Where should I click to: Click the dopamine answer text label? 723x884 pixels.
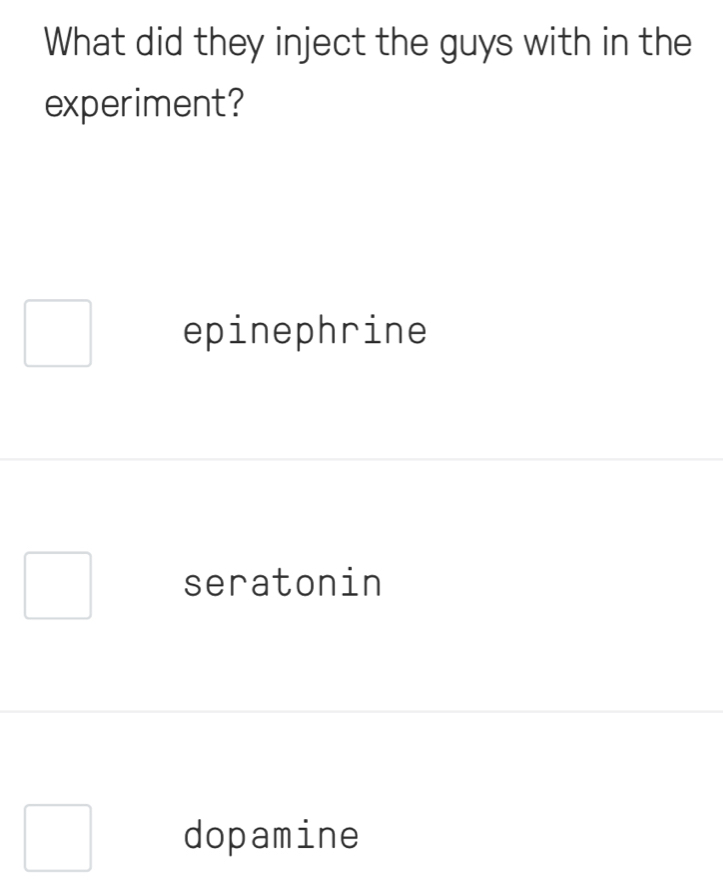tap(271, 835)
